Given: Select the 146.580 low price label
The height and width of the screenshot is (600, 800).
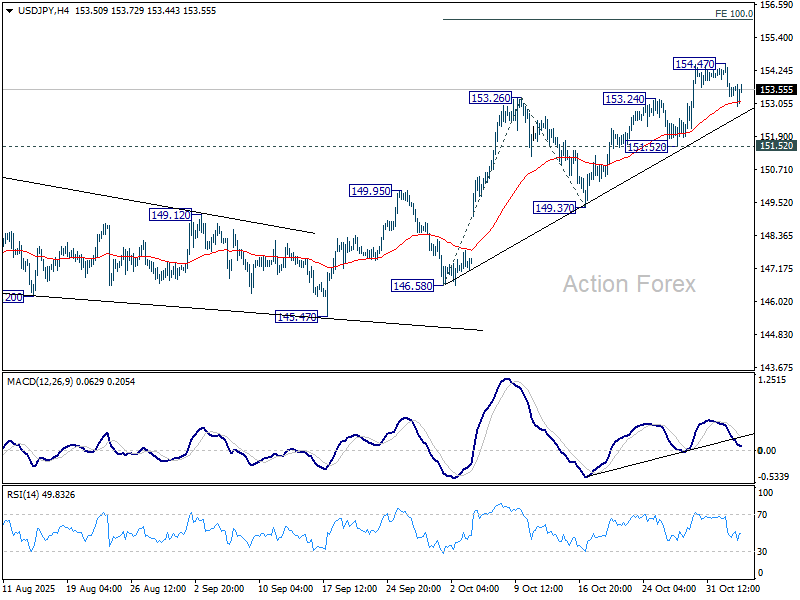Looking at the screenshot, I should coord(412,285).
